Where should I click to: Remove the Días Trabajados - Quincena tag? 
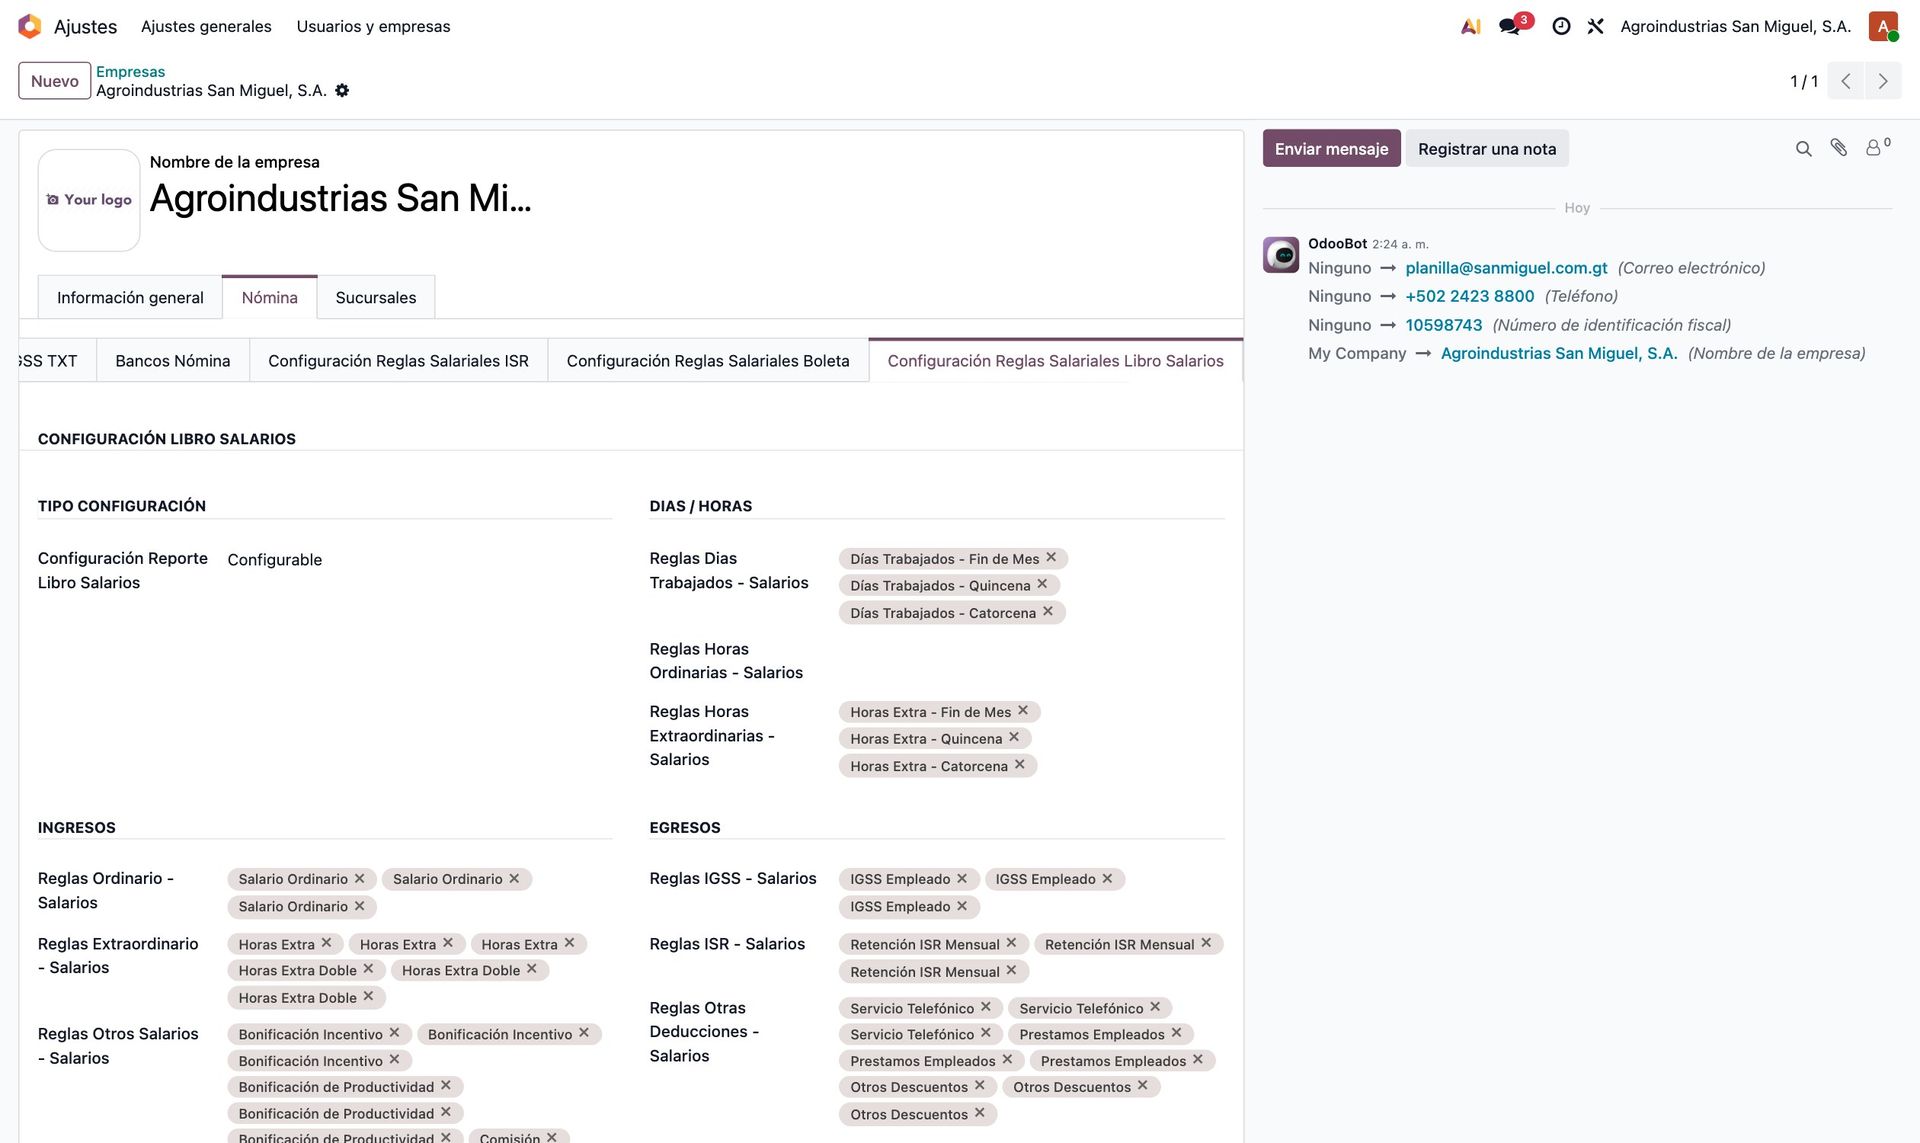tap(1042, 584)
